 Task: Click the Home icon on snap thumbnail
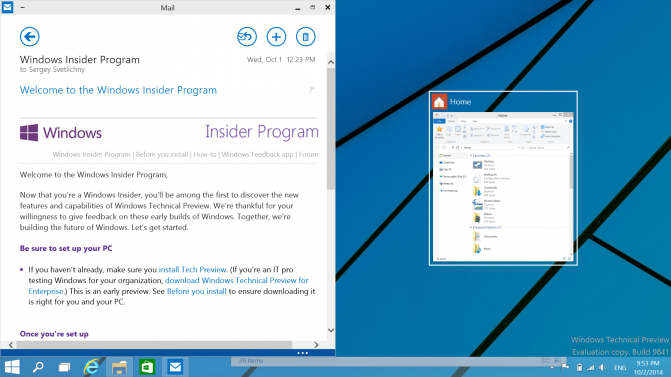(x=439, y=102)
